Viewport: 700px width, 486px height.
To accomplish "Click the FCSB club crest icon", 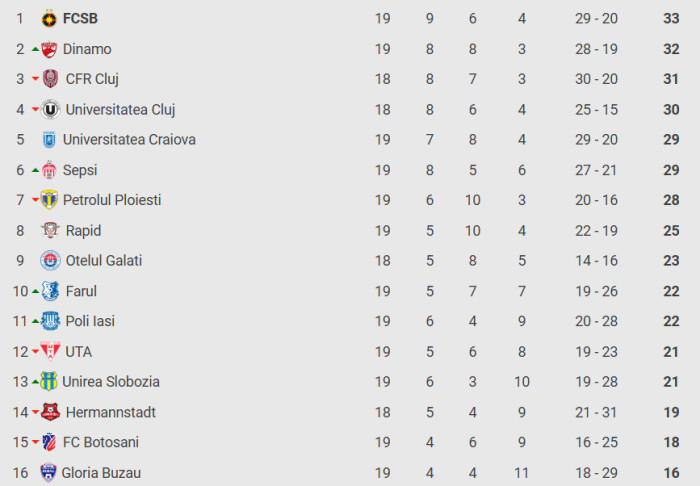I will click(49, 19).
